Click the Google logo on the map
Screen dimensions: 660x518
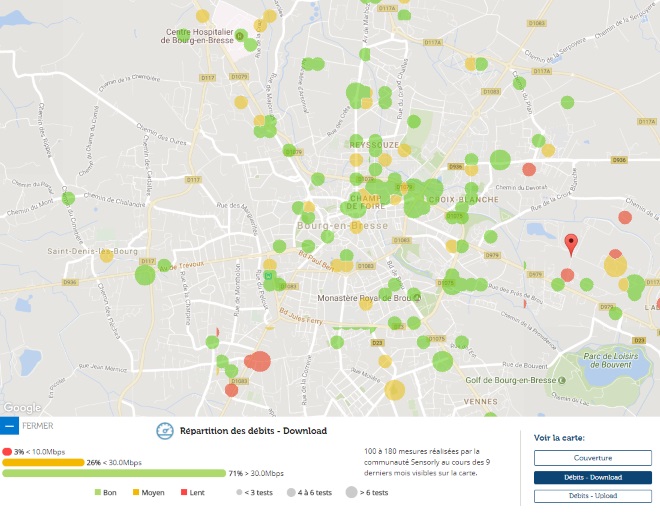21,407
